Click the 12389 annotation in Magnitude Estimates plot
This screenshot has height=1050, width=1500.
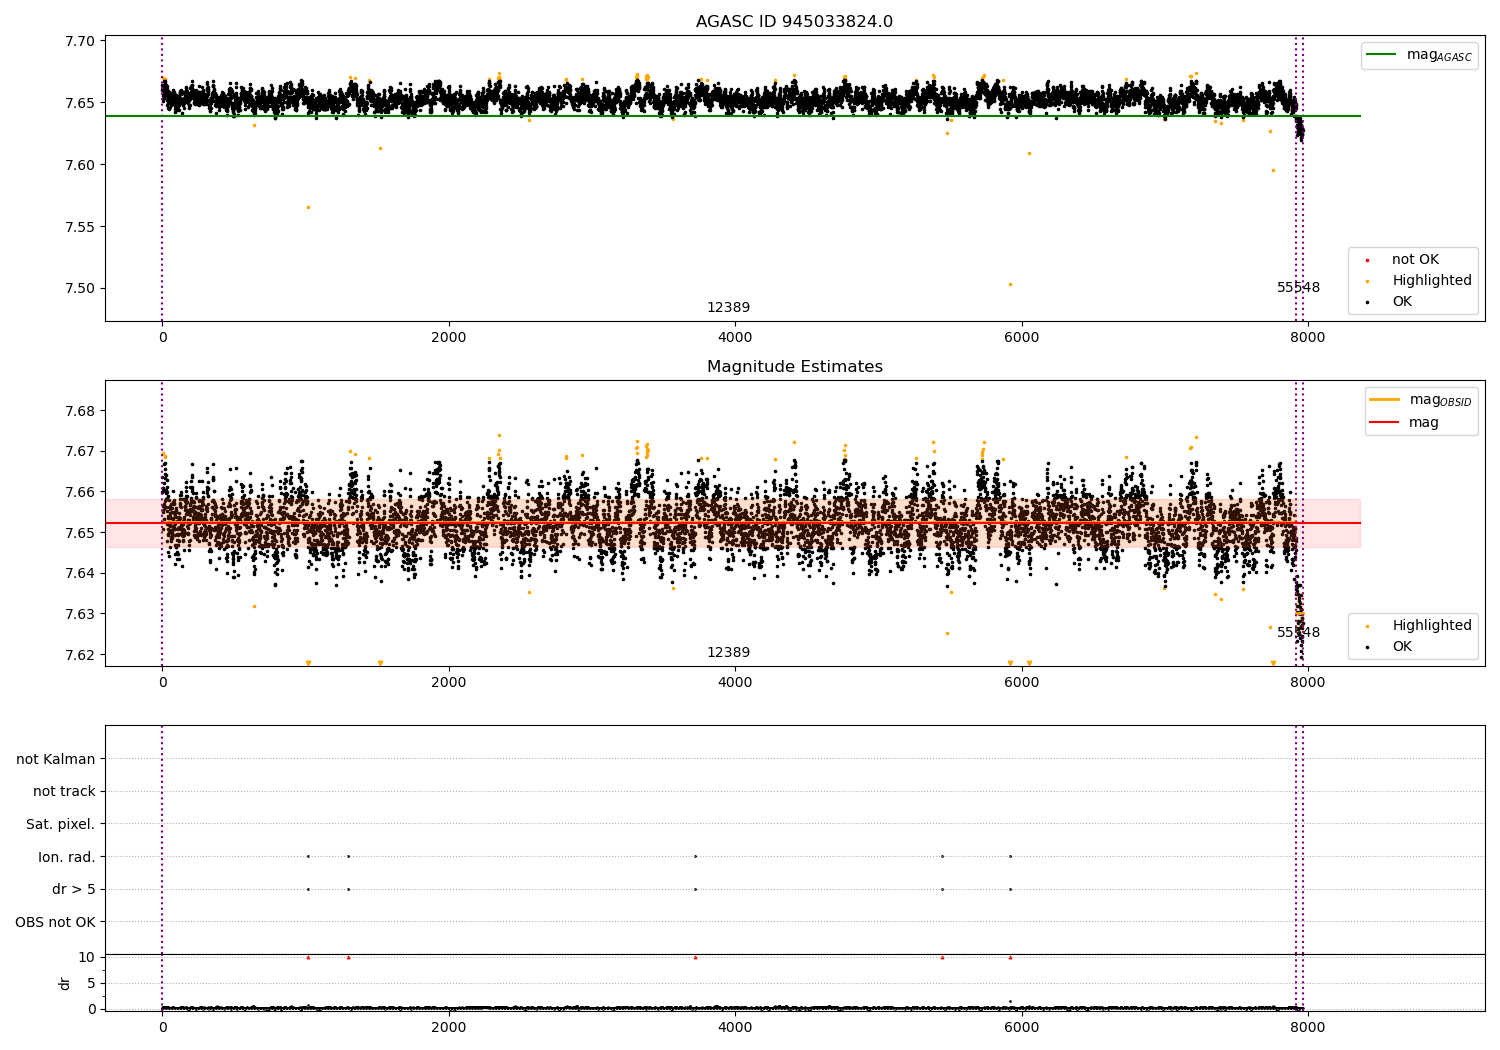click(x=728, y=653)
